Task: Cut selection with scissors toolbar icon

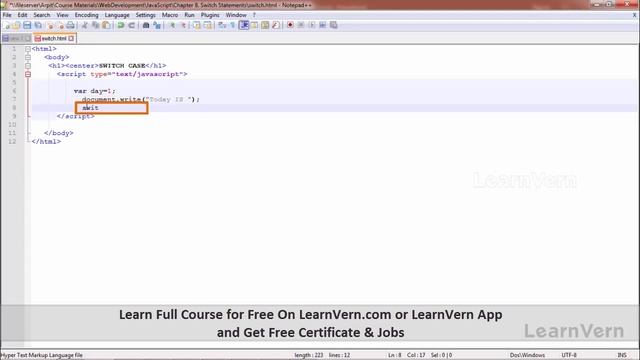Action: point(84,25)
